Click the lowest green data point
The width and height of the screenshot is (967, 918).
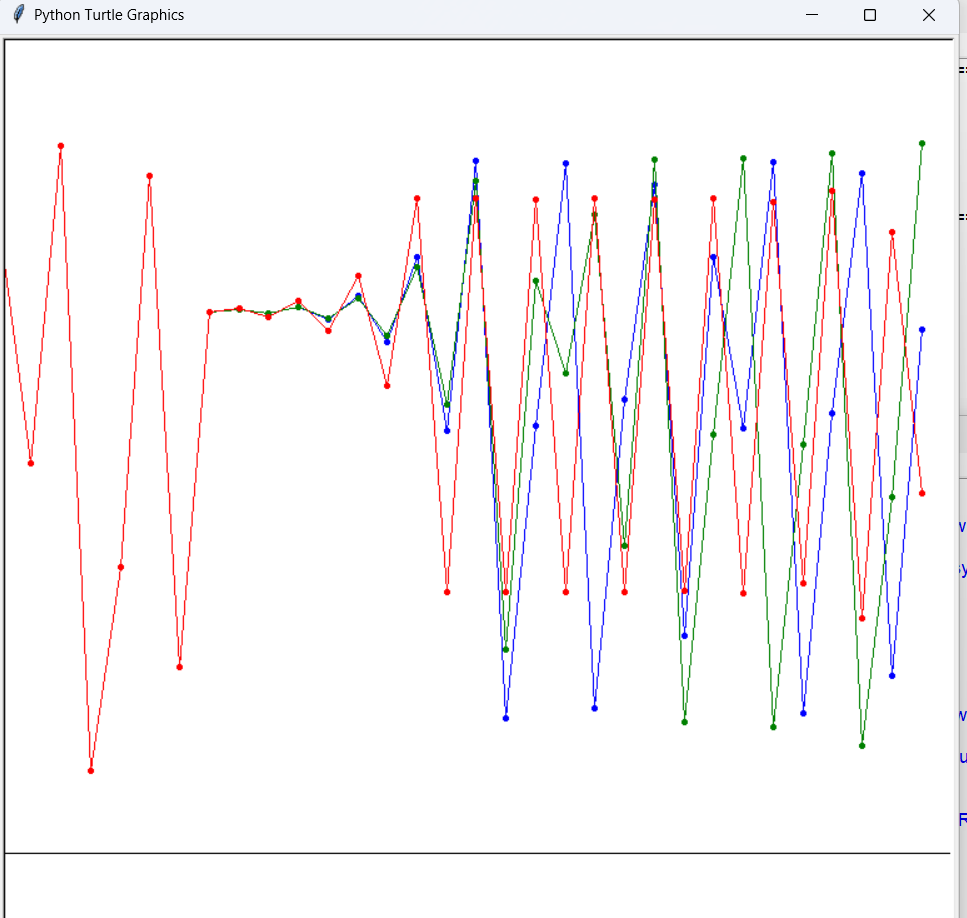[862, 745]
